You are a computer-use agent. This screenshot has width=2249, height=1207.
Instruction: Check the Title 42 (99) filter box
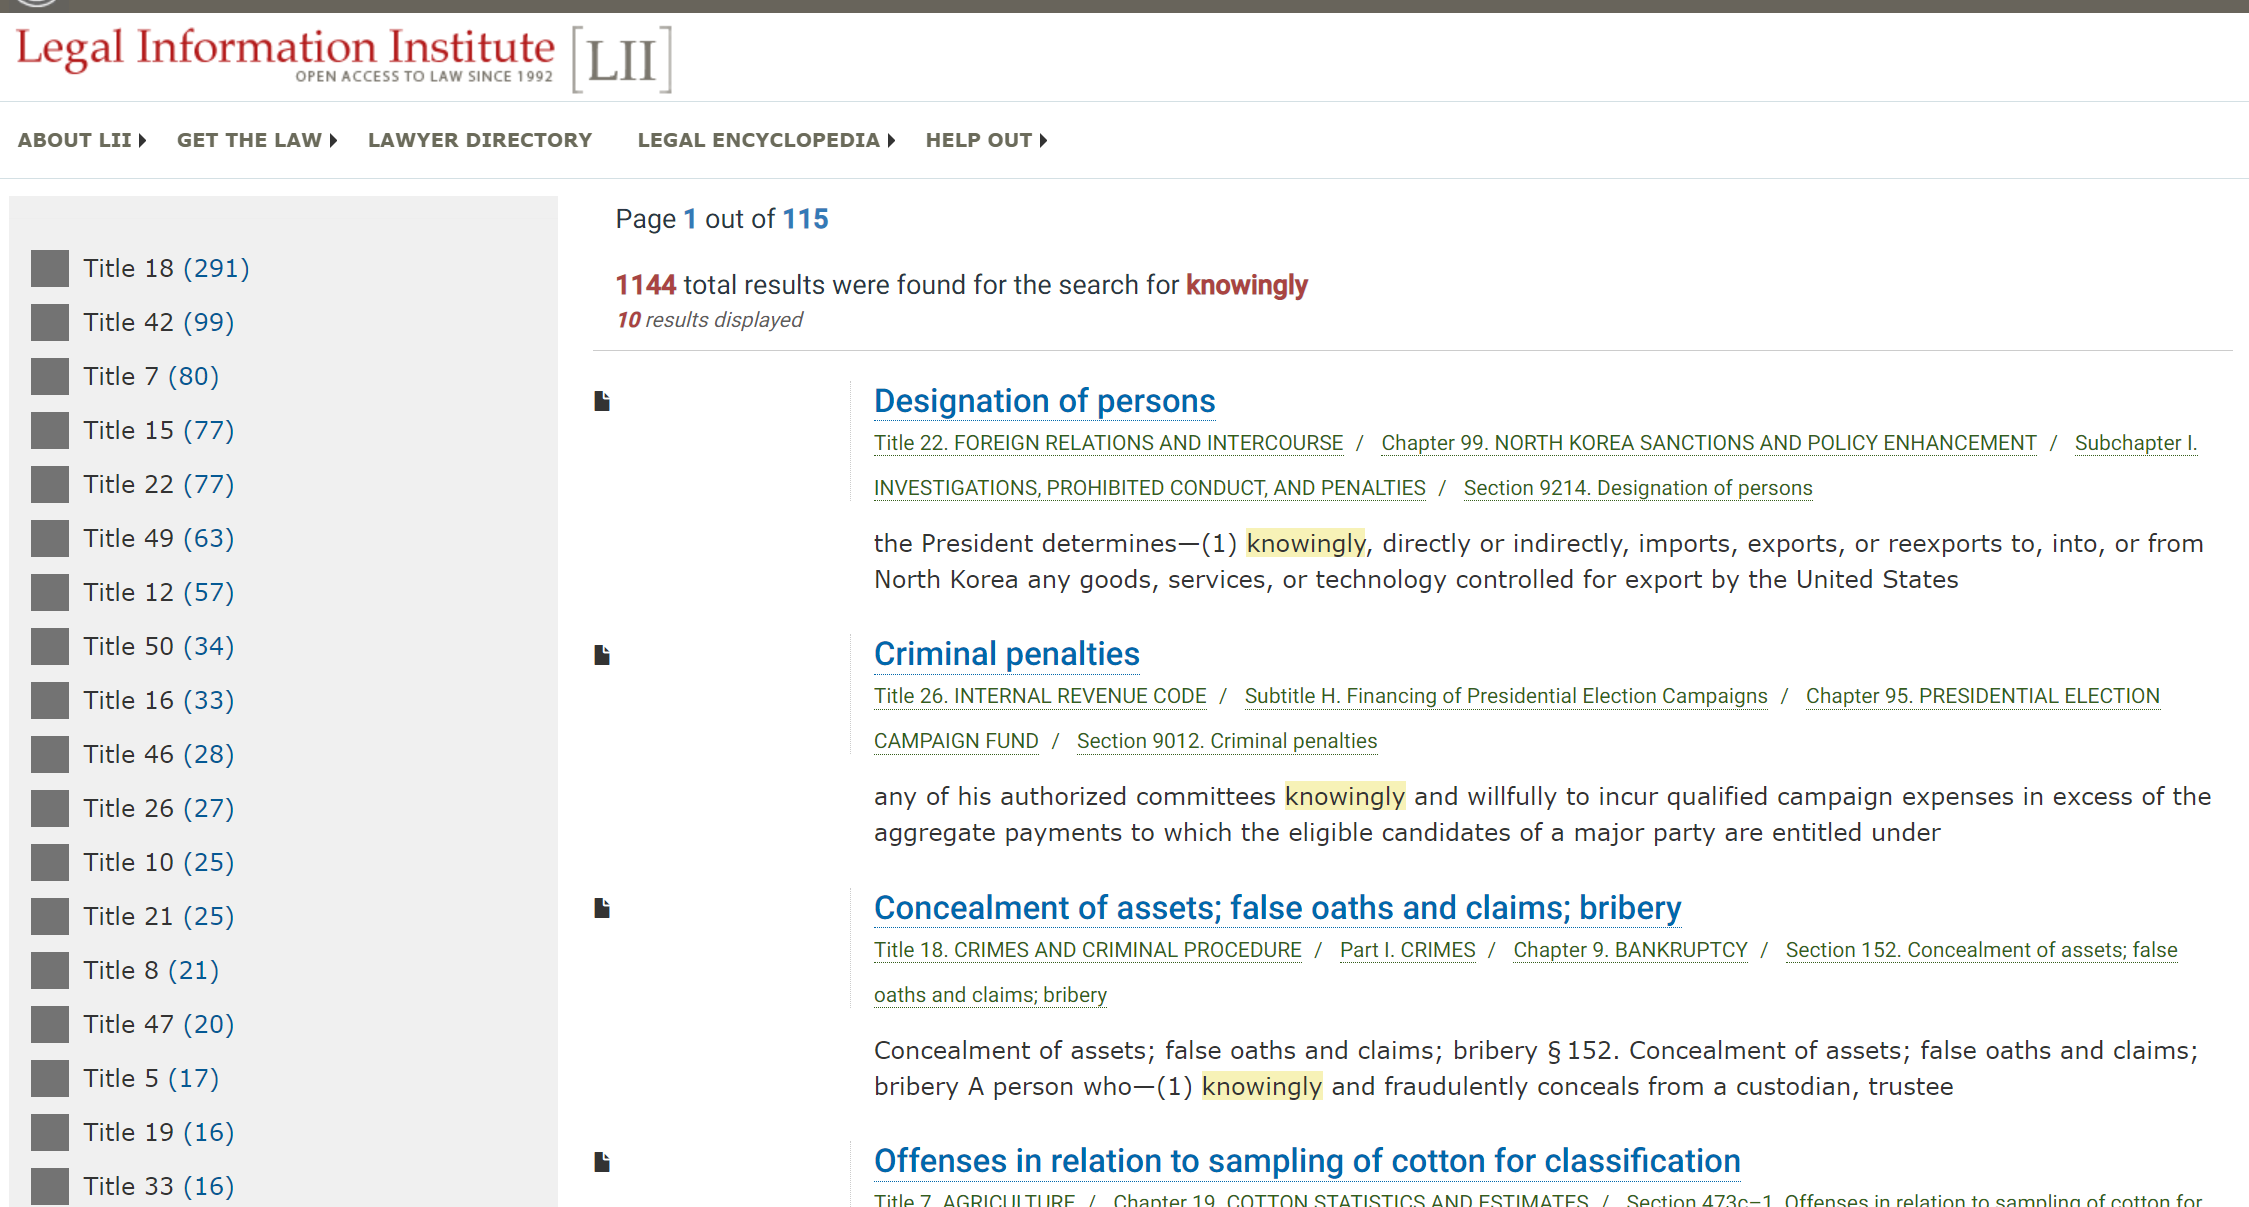(x=50, y=322)
